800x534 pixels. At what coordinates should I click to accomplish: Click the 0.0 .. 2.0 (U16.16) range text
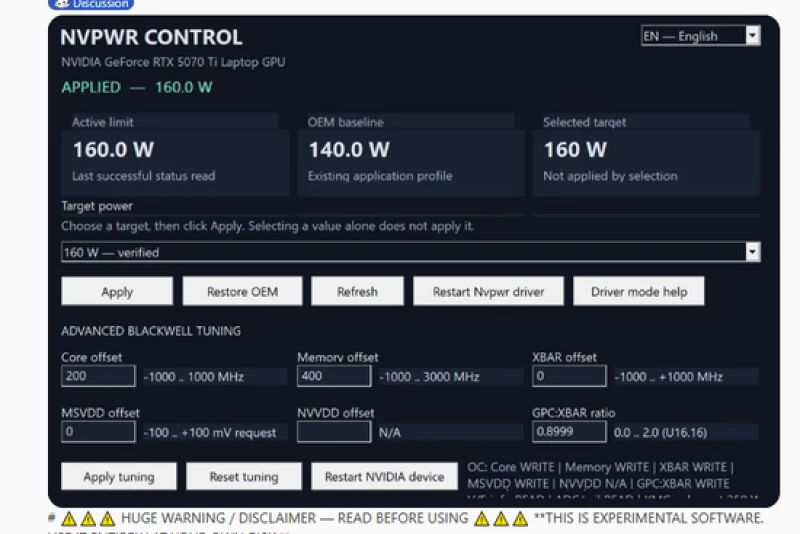click(x=660, y=433)
